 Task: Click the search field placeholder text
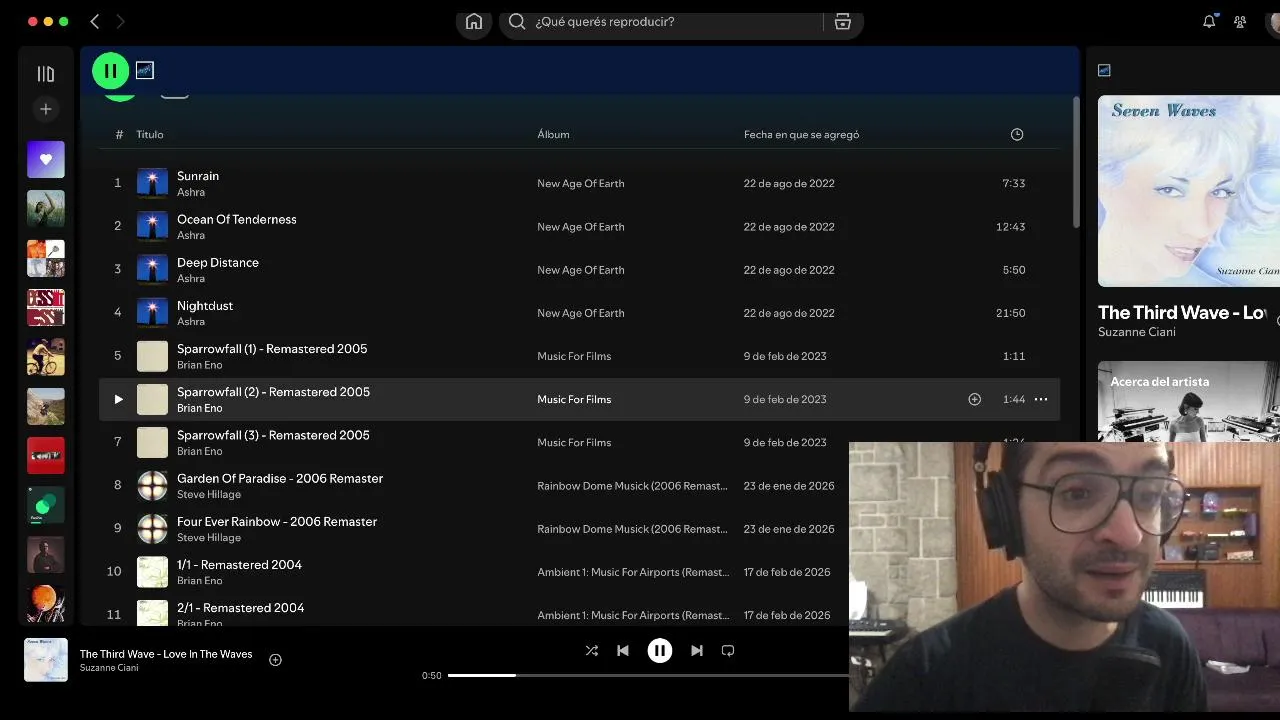tap(604, 22)
